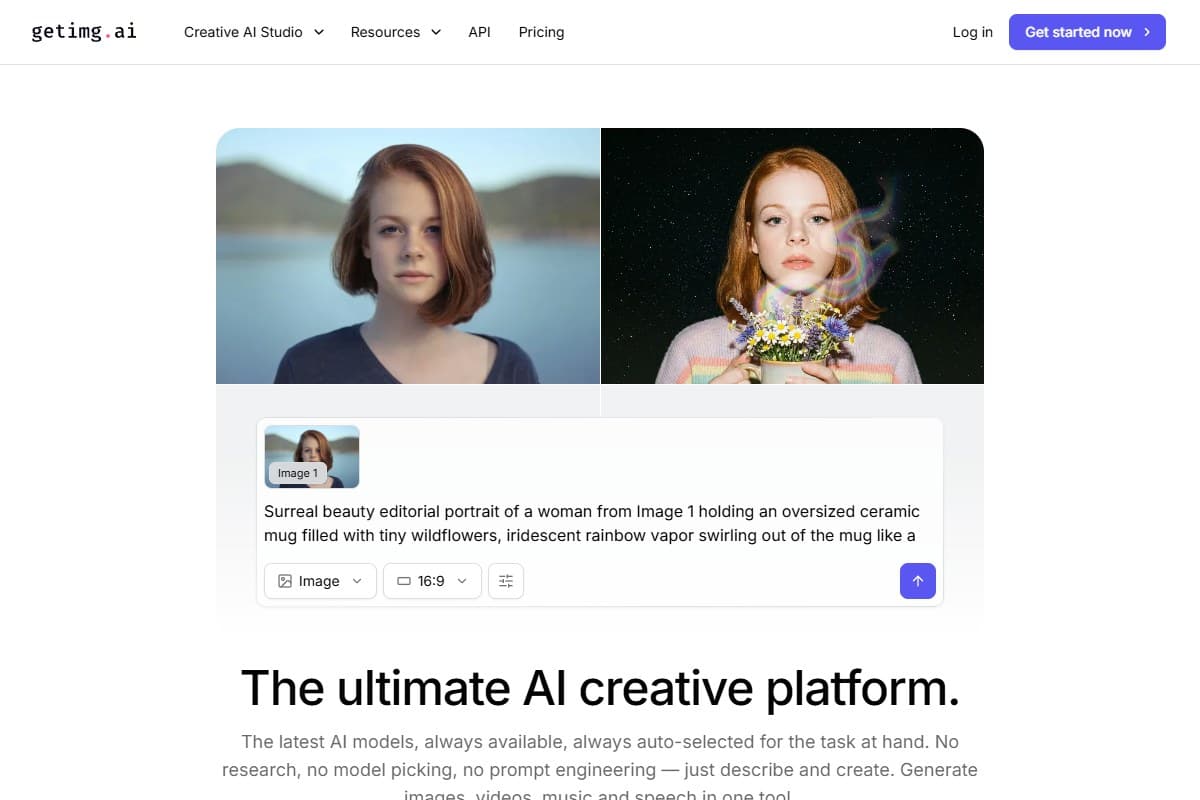Image resolution: width=1200 pixels, height=800 pixels.
Task: Click the chevron beside Resources
Action: click(x=436, y=32)
